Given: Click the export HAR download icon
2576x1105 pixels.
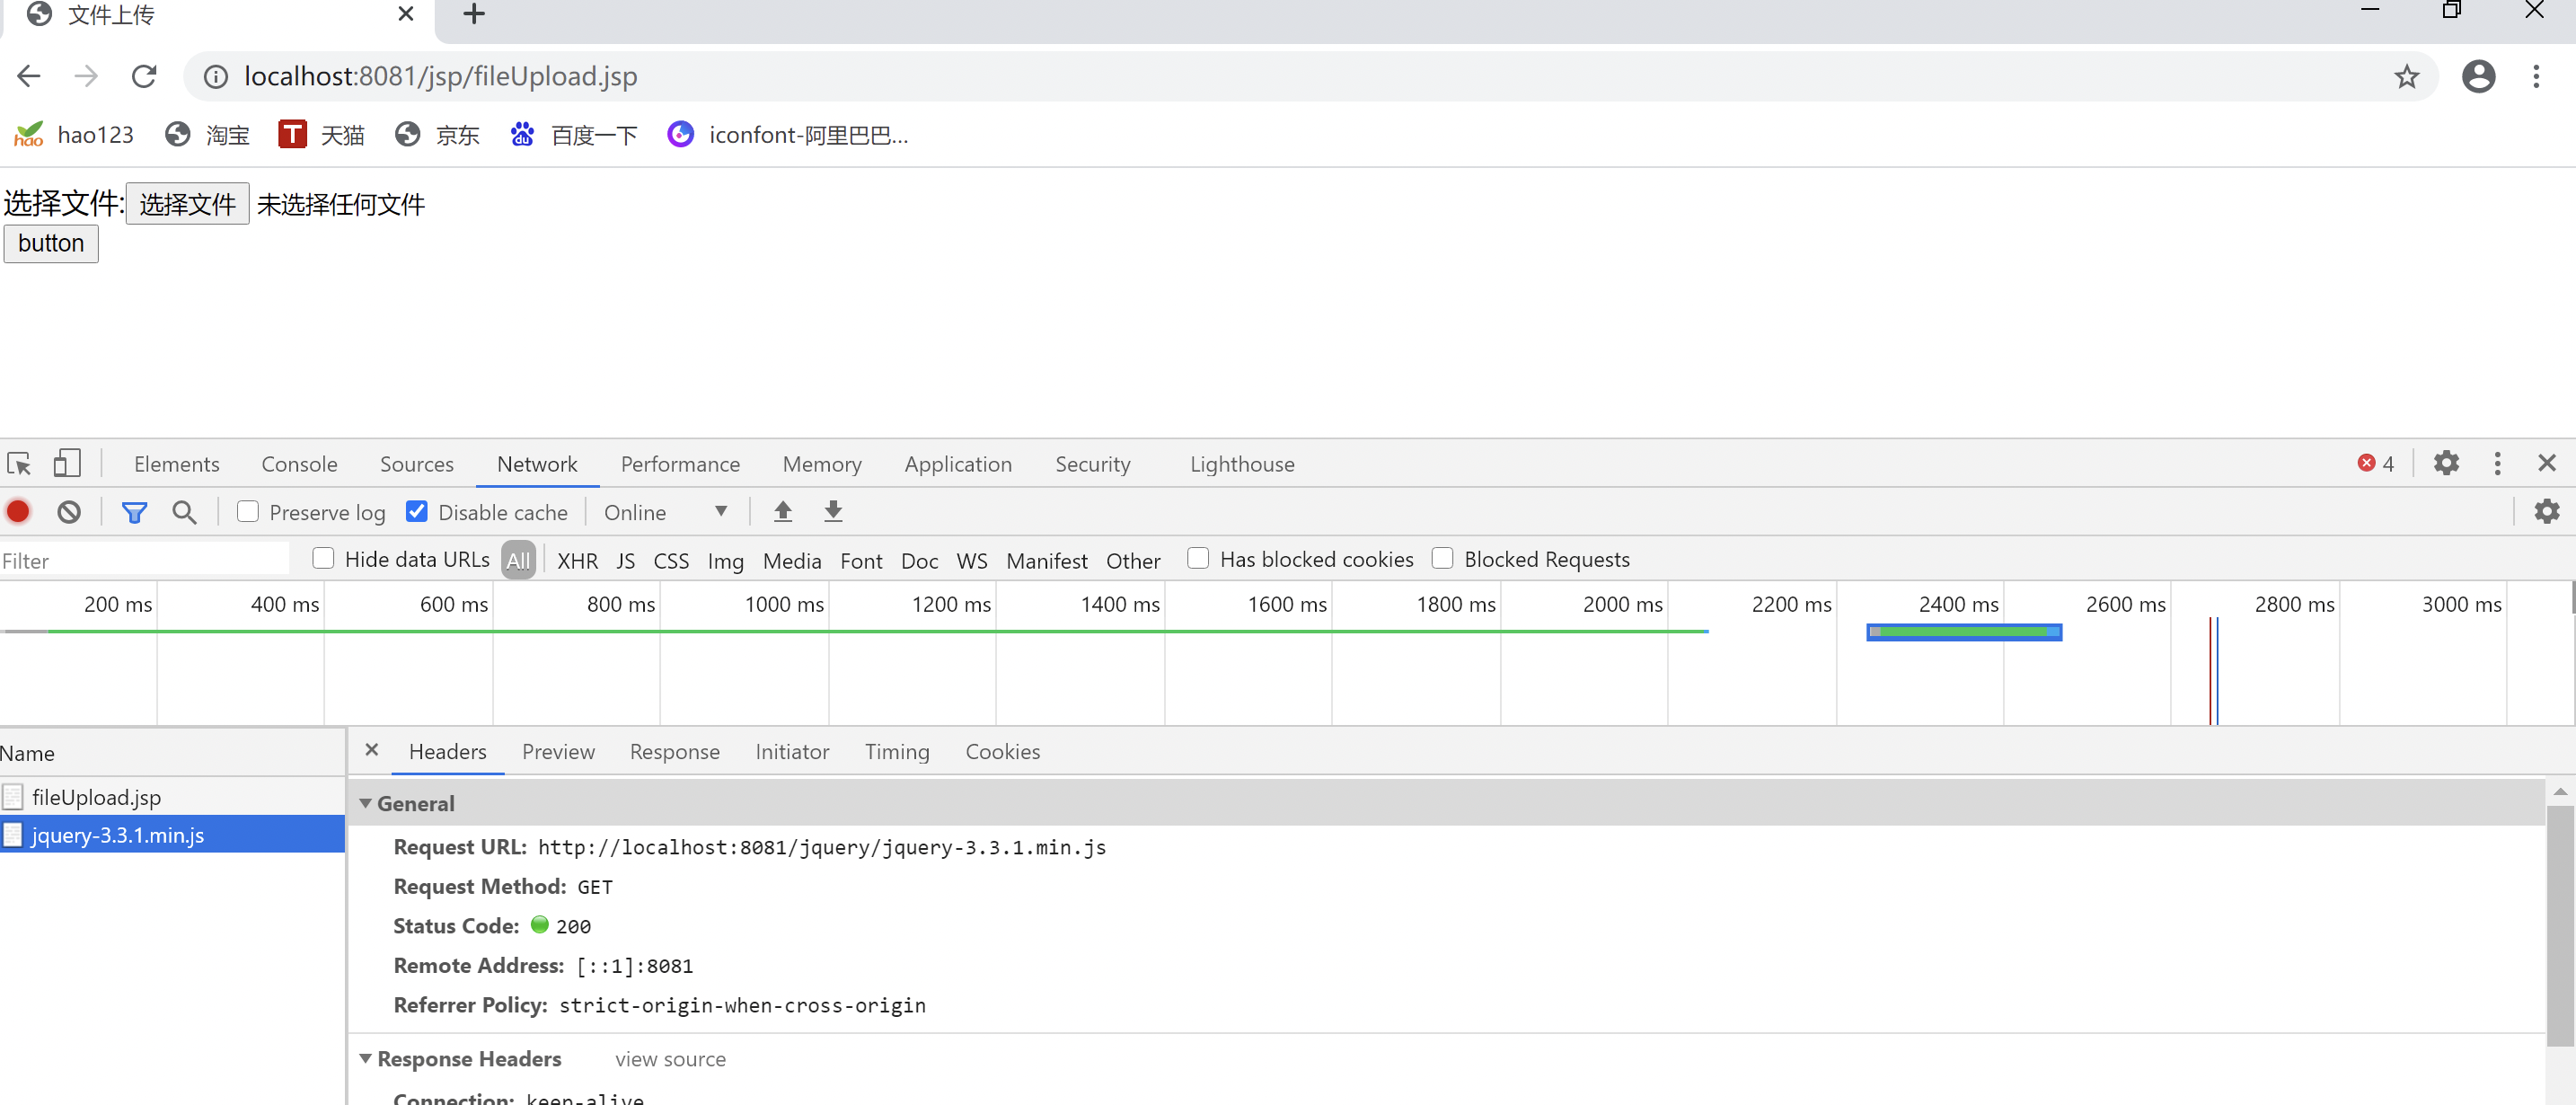Looking at the screenshot, I should click(x=833, y=512).
